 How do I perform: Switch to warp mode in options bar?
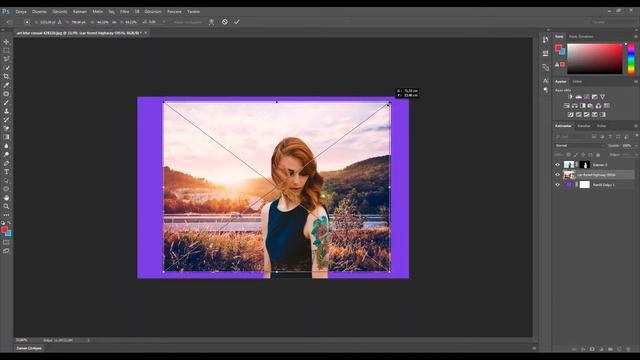click(x=211, y=22)
